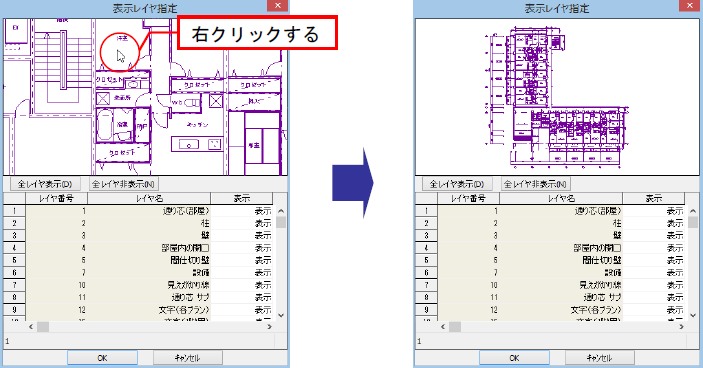Confirm with OK in the left dialog
The height and width of the screenshot is (368, 703).
[x=102, y=358]
